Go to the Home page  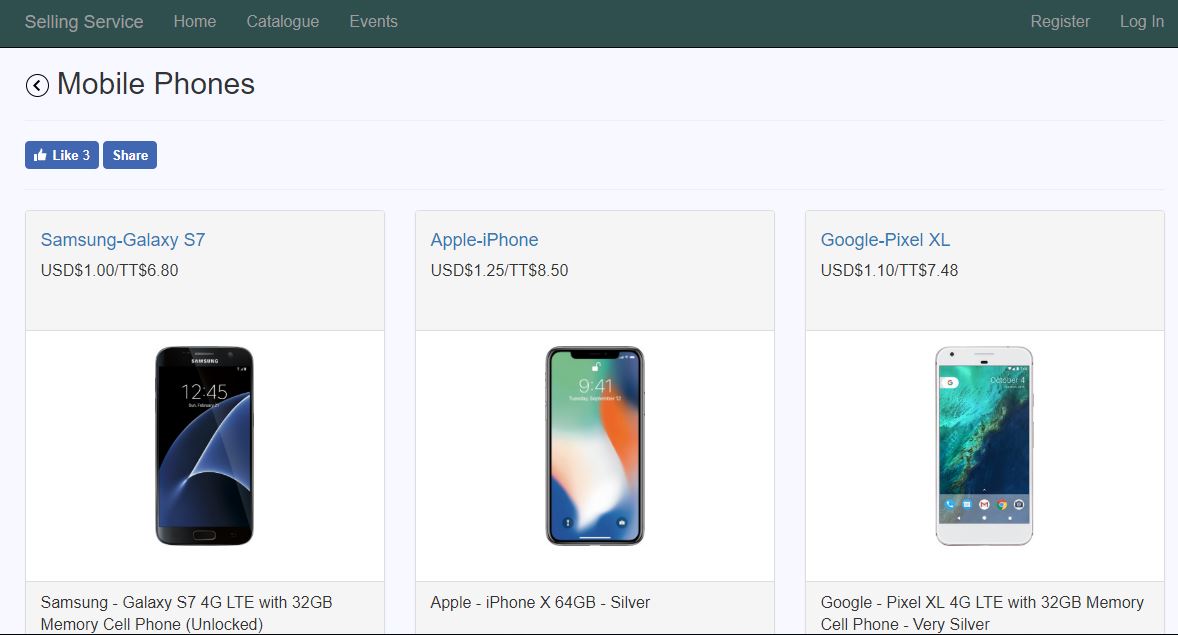pos(195,22)
